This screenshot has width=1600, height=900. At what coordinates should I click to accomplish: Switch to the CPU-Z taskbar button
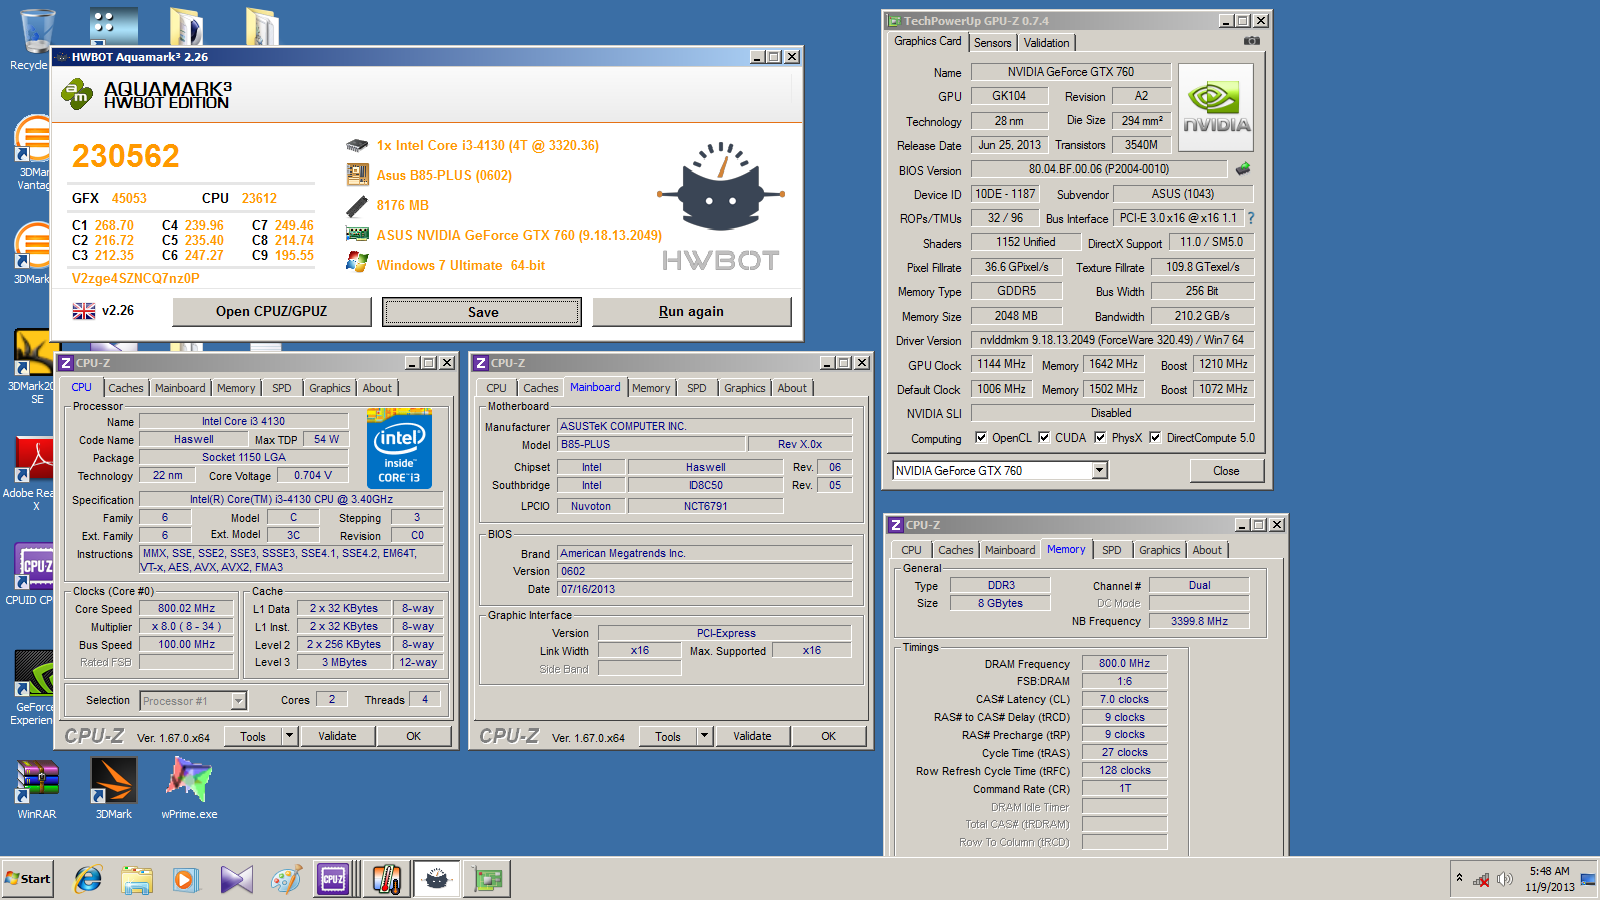[x=335, y=879]
